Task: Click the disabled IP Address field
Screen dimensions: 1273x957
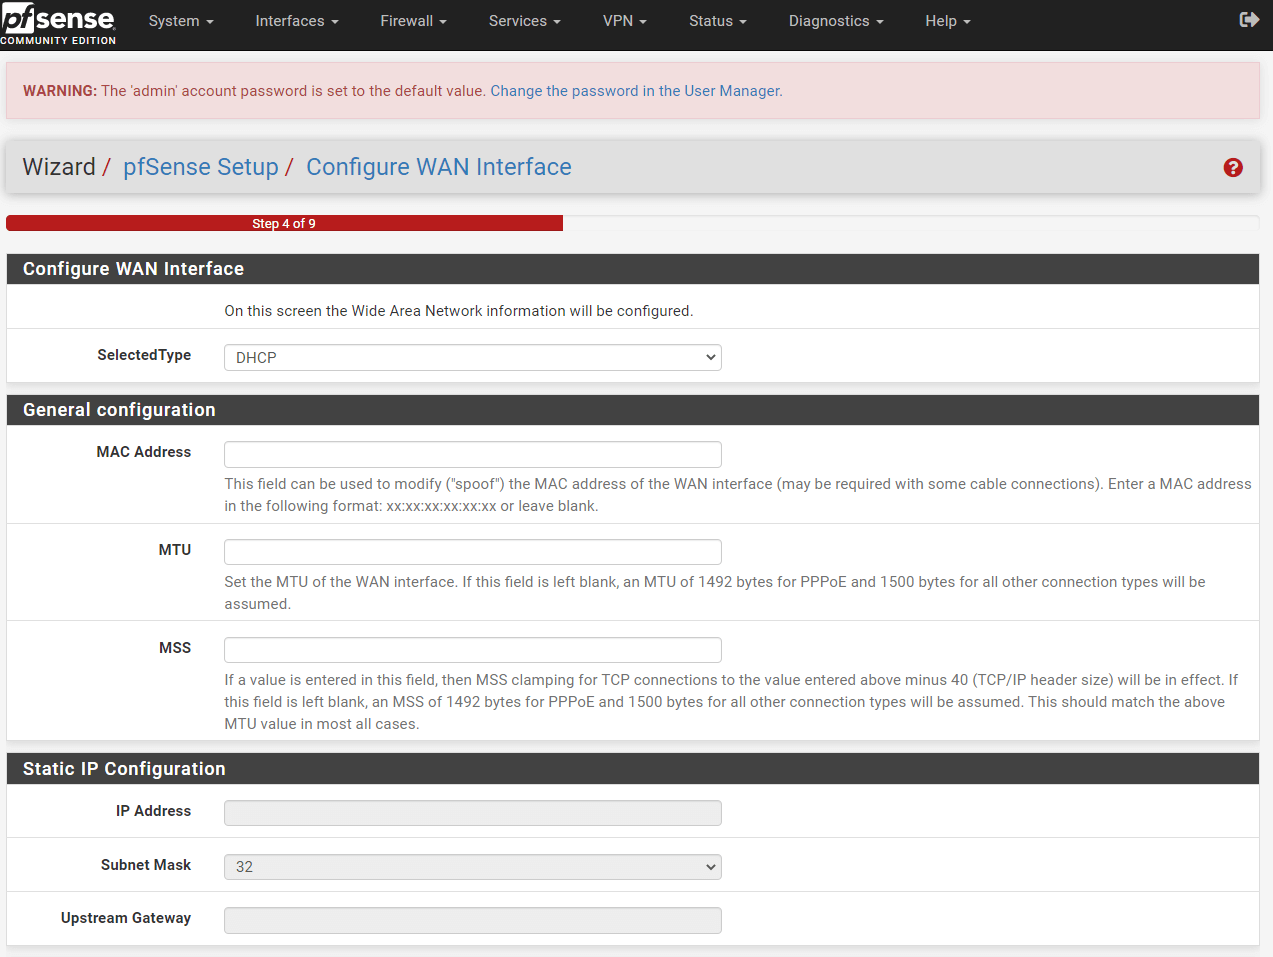Action: pos(472,813)
